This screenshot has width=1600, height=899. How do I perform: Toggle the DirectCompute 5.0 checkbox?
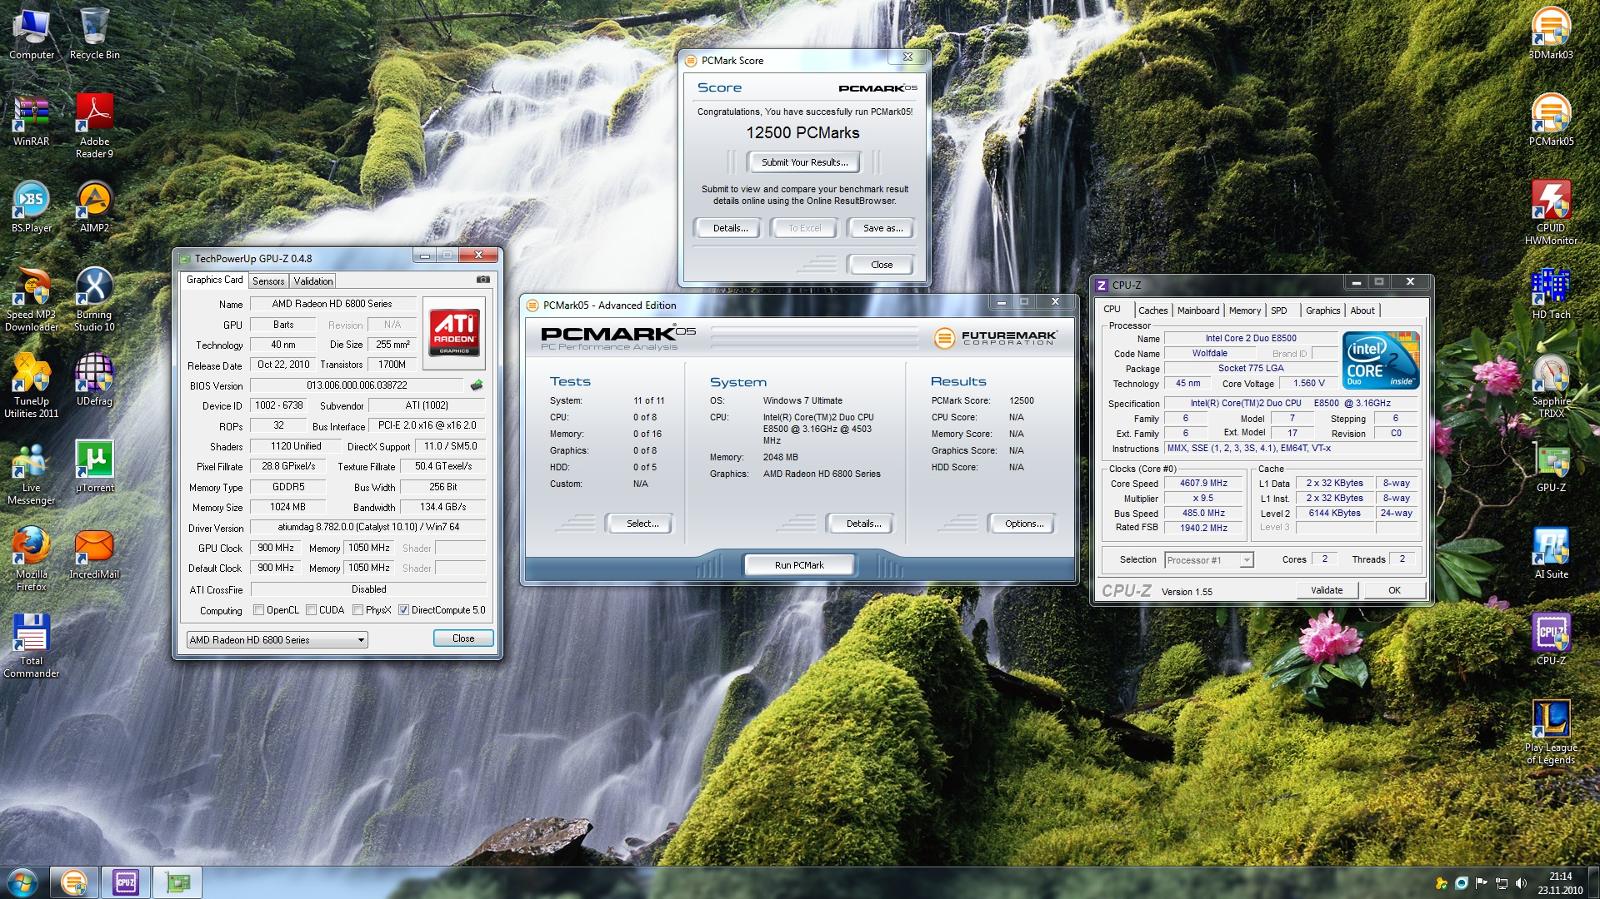point(404,610)
